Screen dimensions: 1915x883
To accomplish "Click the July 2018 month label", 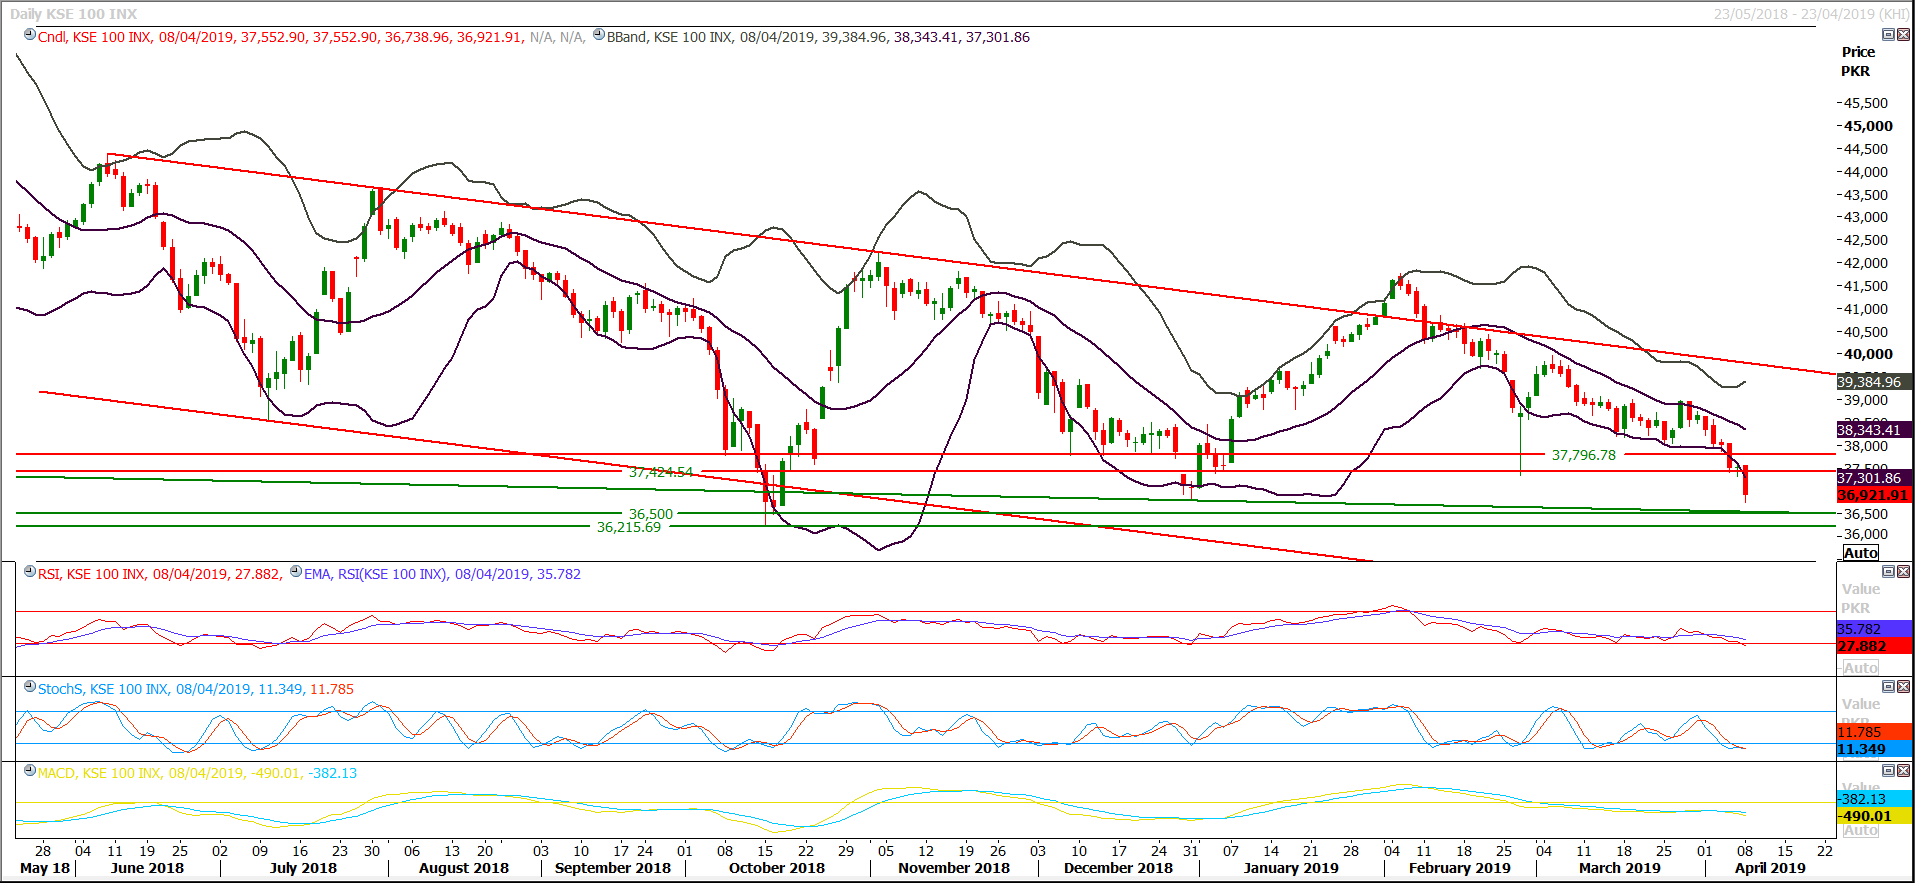I will tap(303, 868).
